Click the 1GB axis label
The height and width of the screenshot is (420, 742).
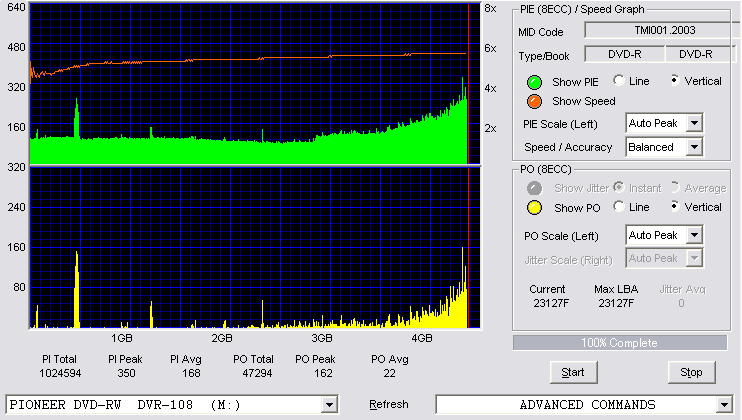point(122,339)
